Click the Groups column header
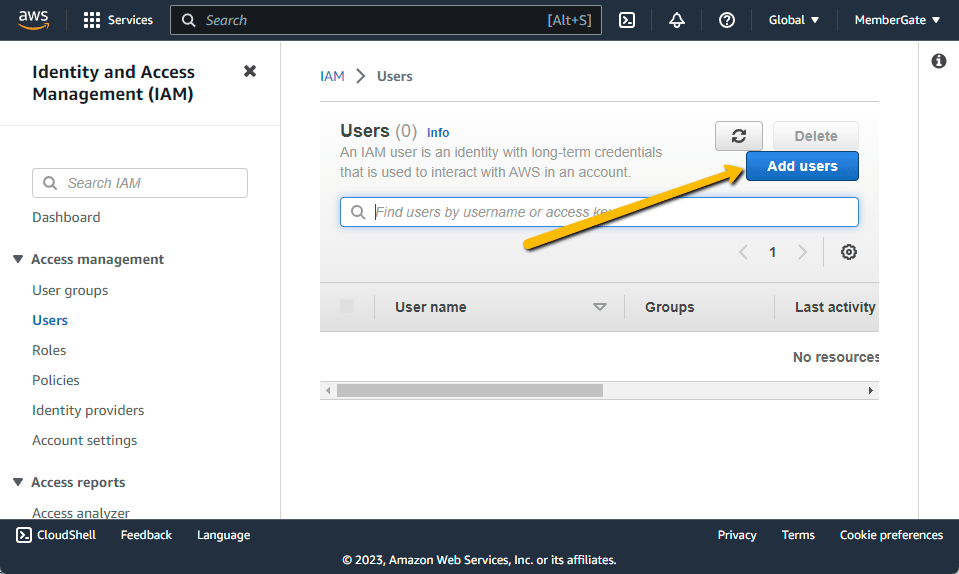959x574 pixels. point(670,307)
